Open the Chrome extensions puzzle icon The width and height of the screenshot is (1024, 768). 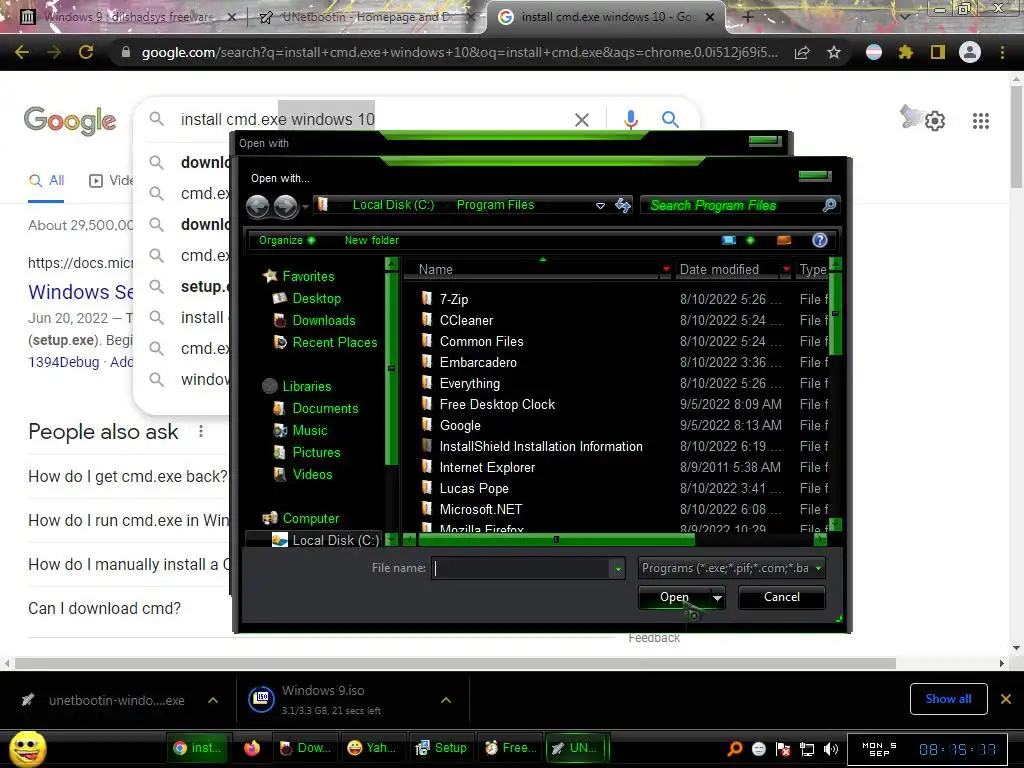[905, 52]
